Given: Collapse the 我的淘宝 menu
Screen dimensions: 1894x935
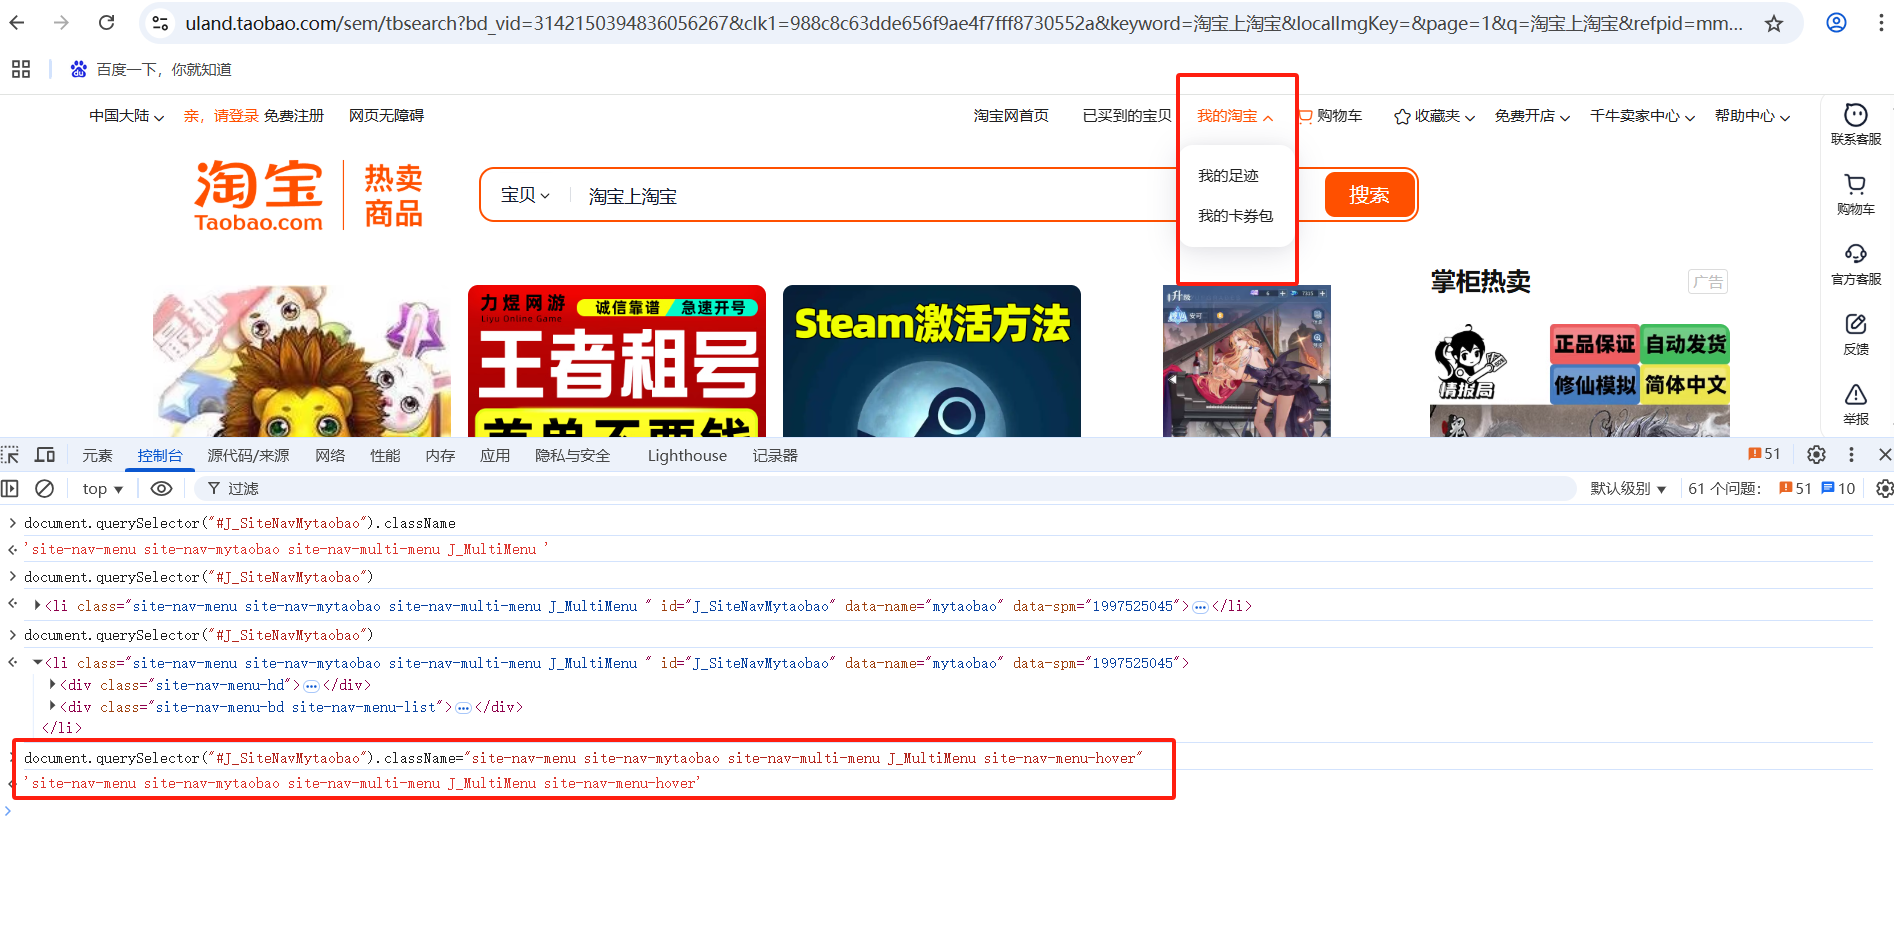Looking at the screenshot, I should click(1235, 116).
